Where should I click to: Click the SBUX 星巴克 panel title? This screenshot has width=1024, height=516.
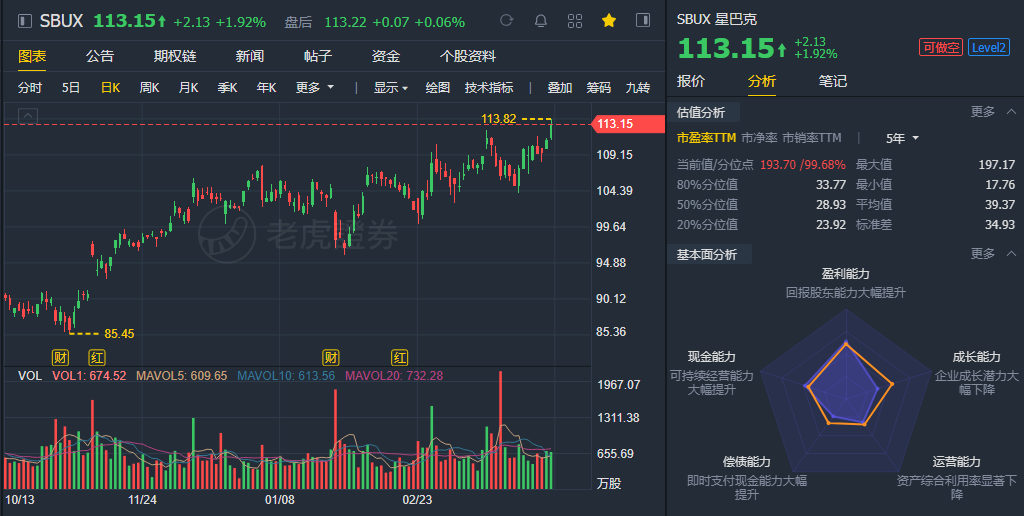[x=717, y=20]
